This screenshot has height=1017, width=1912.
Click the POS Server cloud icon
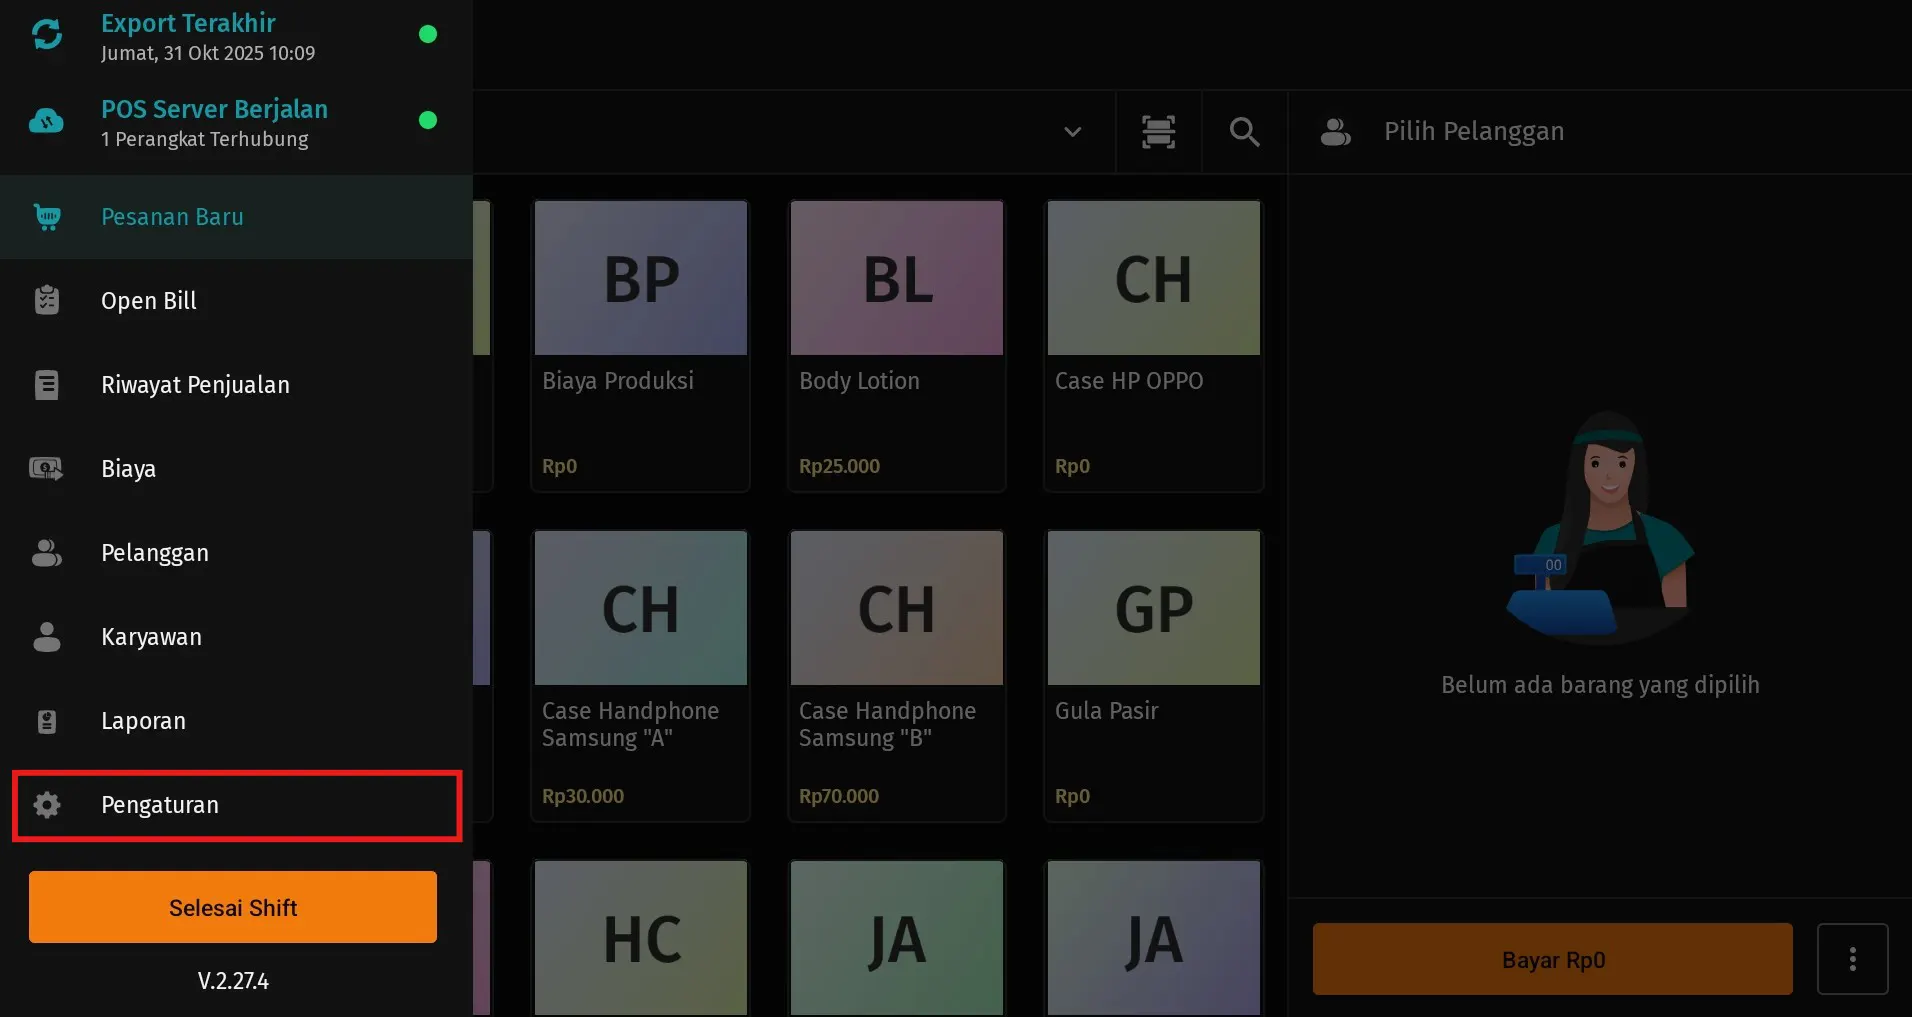pyautogui.click(x=47, y=121)
